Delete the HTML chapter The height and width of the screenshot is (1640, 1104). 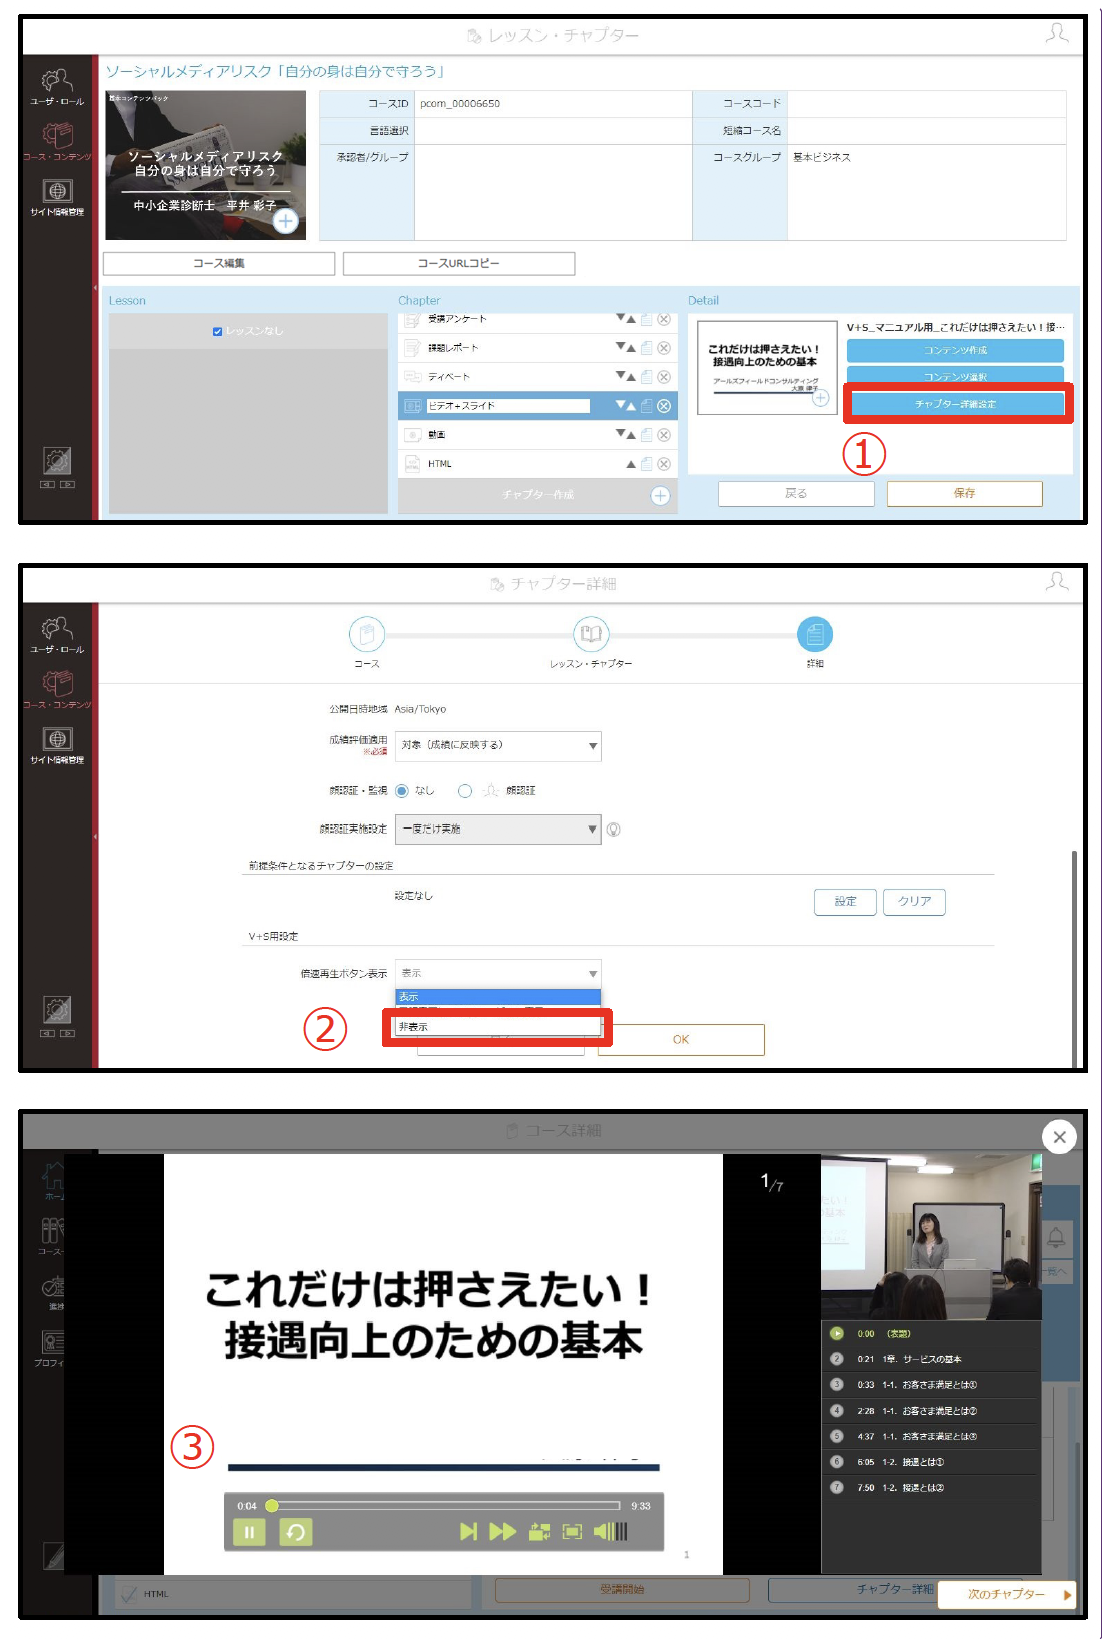[x=664, y=464]
